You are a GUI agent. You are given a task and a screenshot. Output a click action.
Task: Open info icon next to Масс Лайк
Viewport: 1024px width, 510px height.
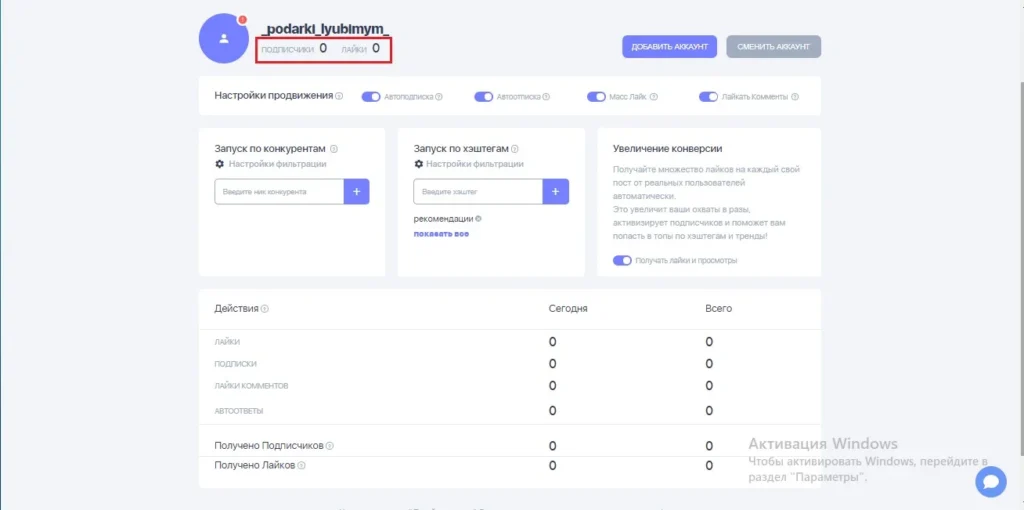(654, 97)
